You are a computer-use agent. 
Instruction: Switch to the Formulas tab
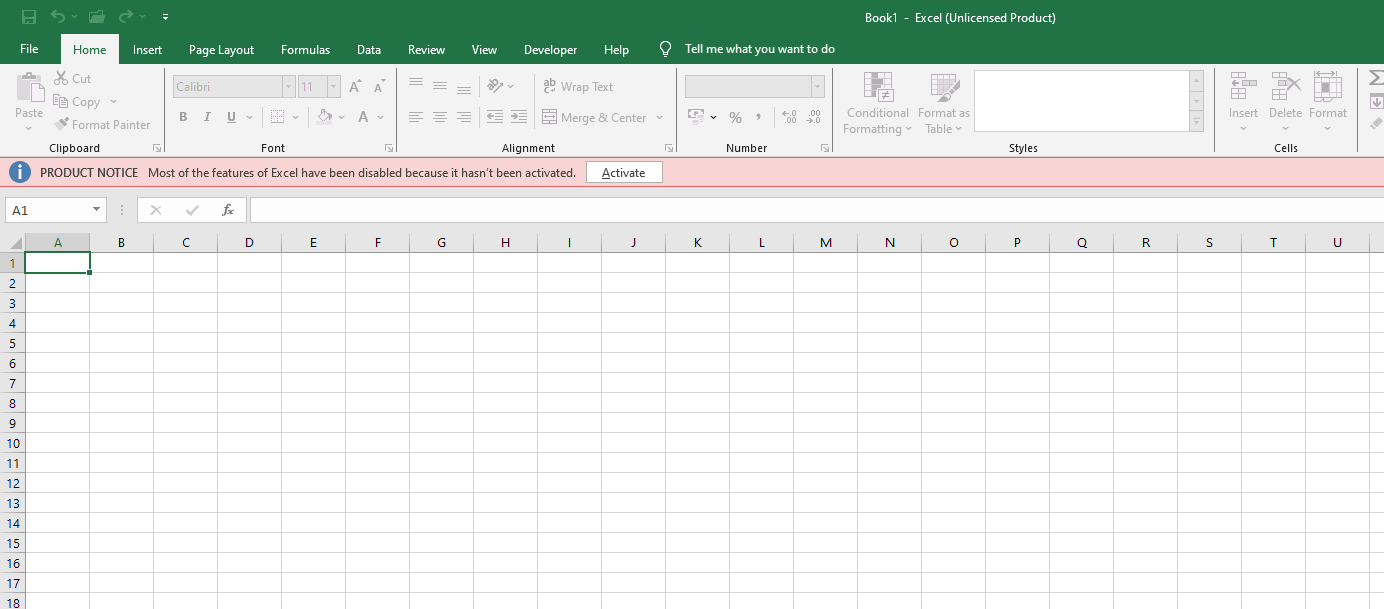305,49
